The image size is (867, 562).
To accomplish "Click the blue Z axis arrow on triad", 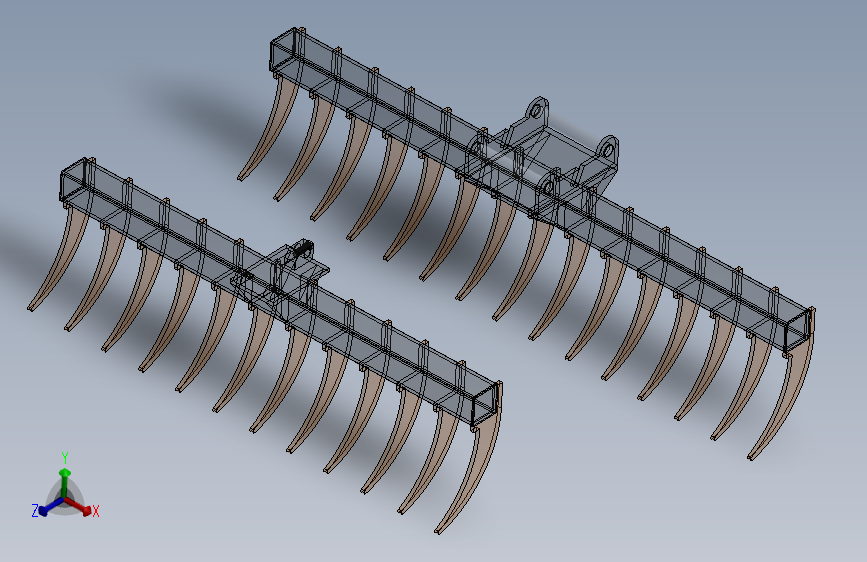I will click(51, 507).
